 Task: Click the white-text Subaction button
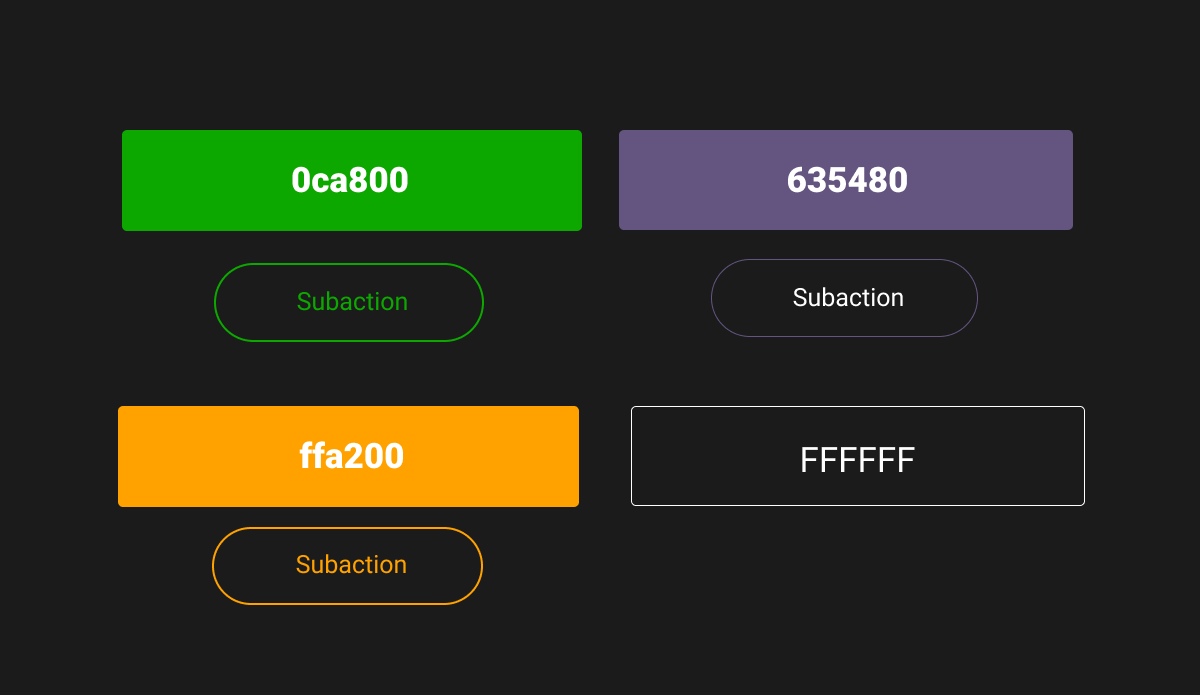844,298
